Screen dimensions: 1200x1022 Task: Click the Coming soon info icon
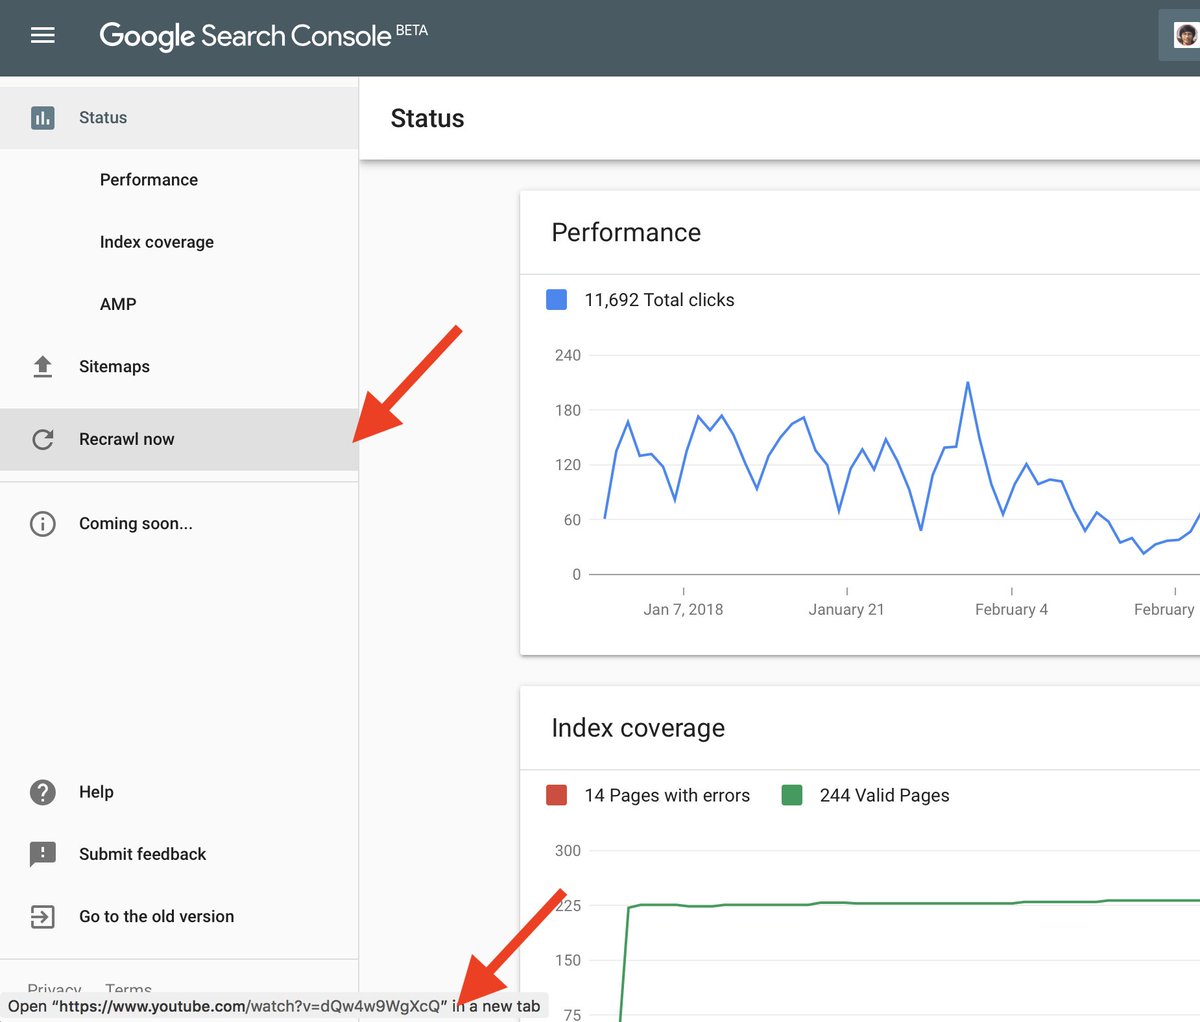[42, 523]
